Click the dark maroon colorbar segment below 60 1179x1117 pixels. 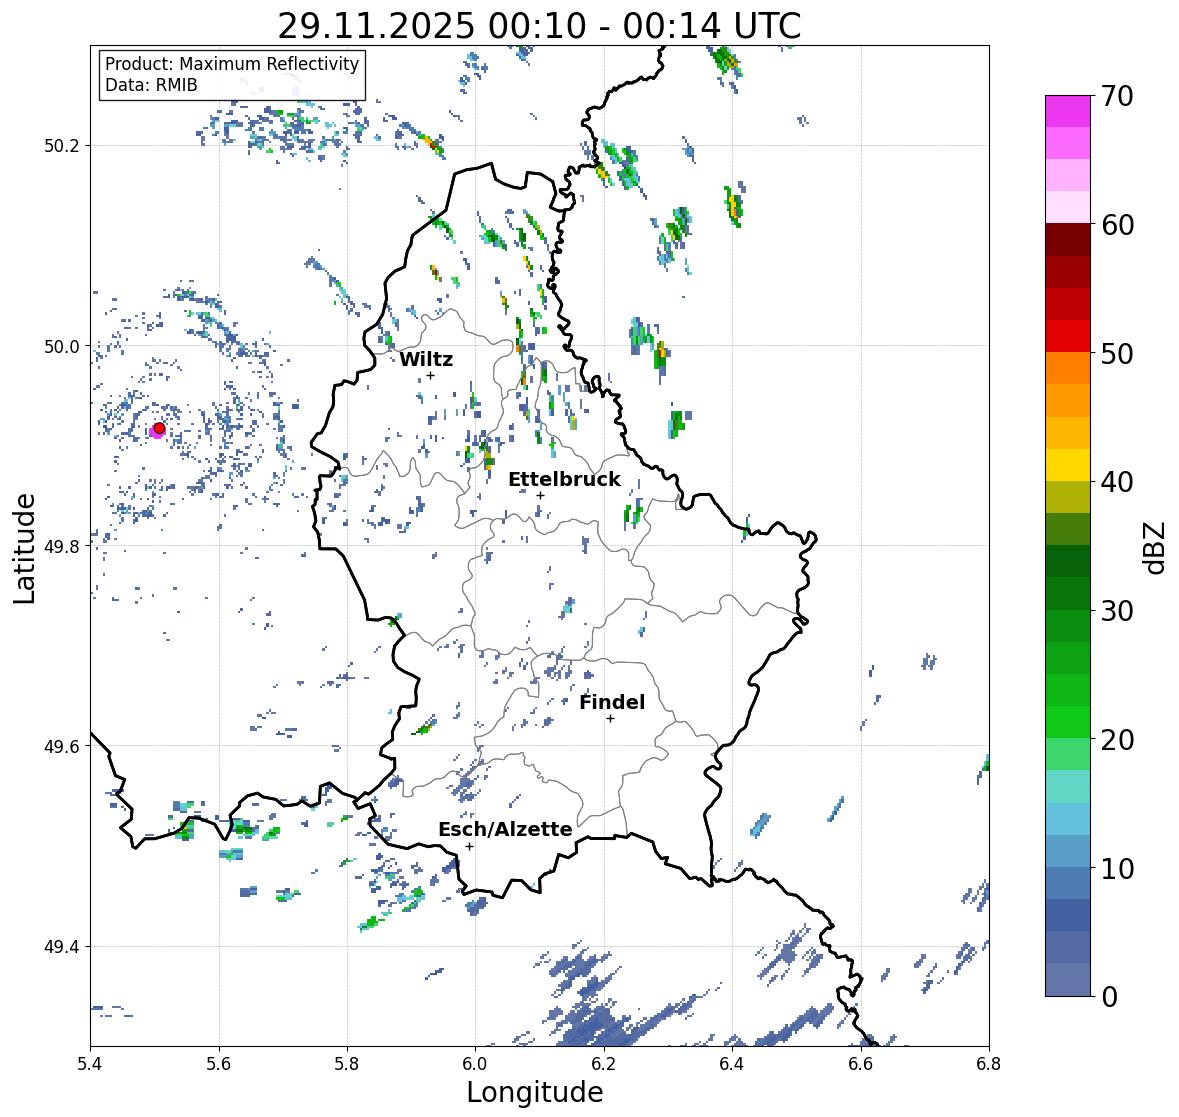coord(1068,240)
